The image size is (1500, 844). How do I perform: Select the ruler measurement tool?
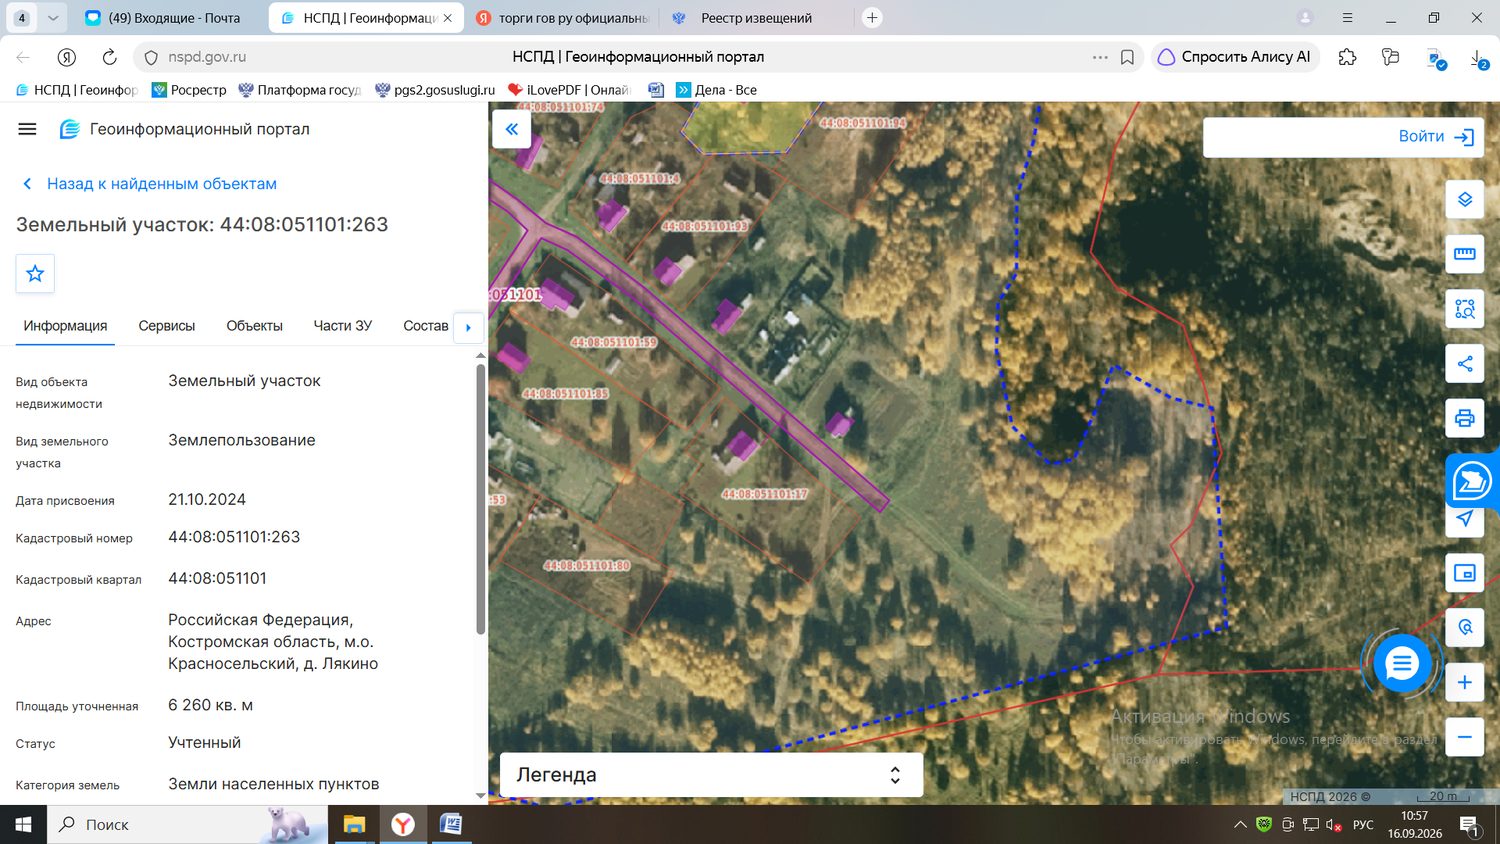click(1465, 254)
